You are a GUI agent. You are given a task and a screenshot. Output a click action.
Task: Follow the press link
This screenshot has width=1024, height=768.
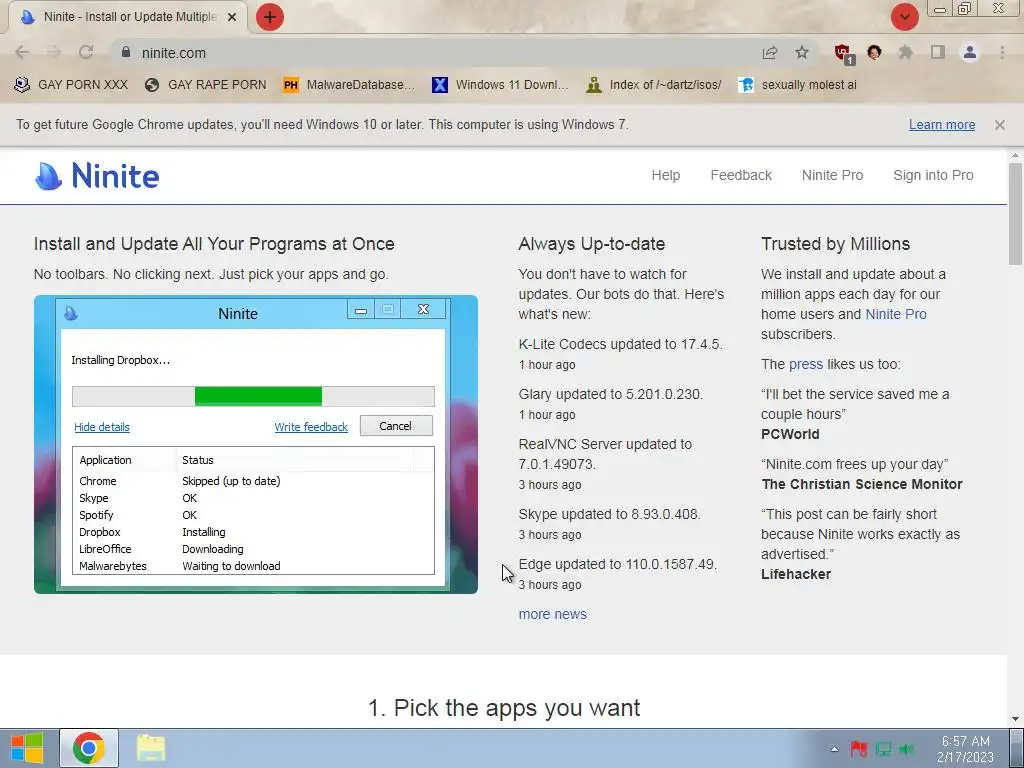point(806,364)
